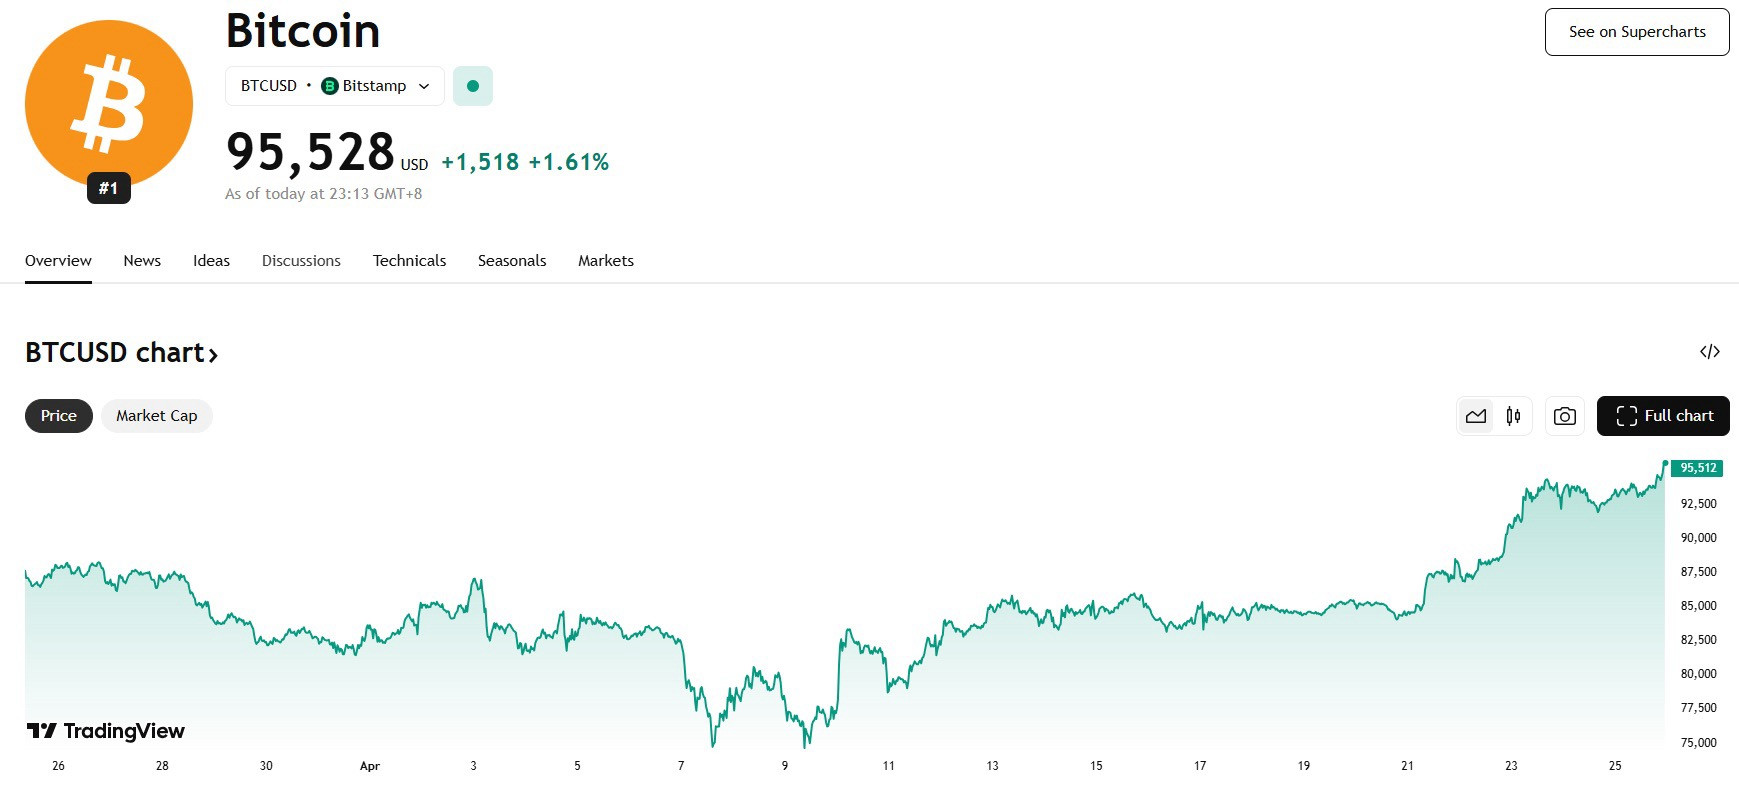Click the 95,512 price label on axis

tap(1697, 468)
